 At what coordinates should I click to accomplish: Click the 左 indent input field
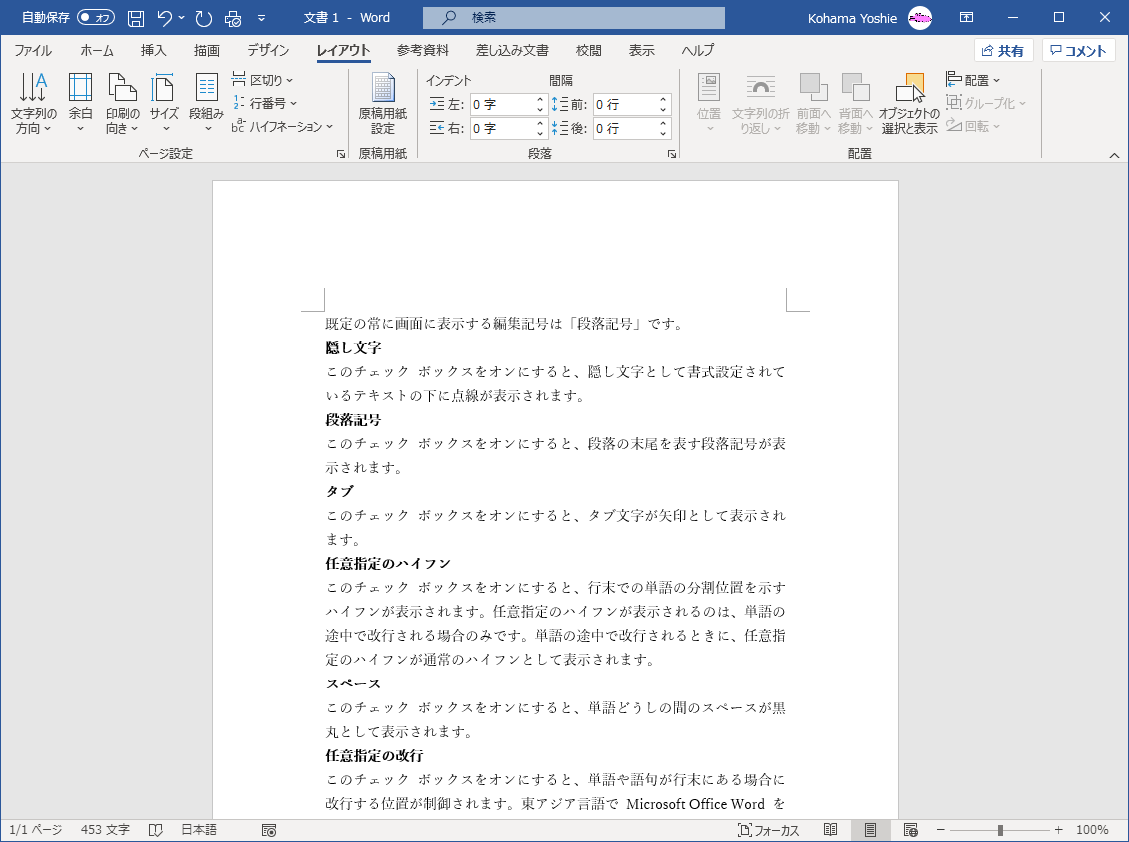pyautogui.click(x=501, y=104)
